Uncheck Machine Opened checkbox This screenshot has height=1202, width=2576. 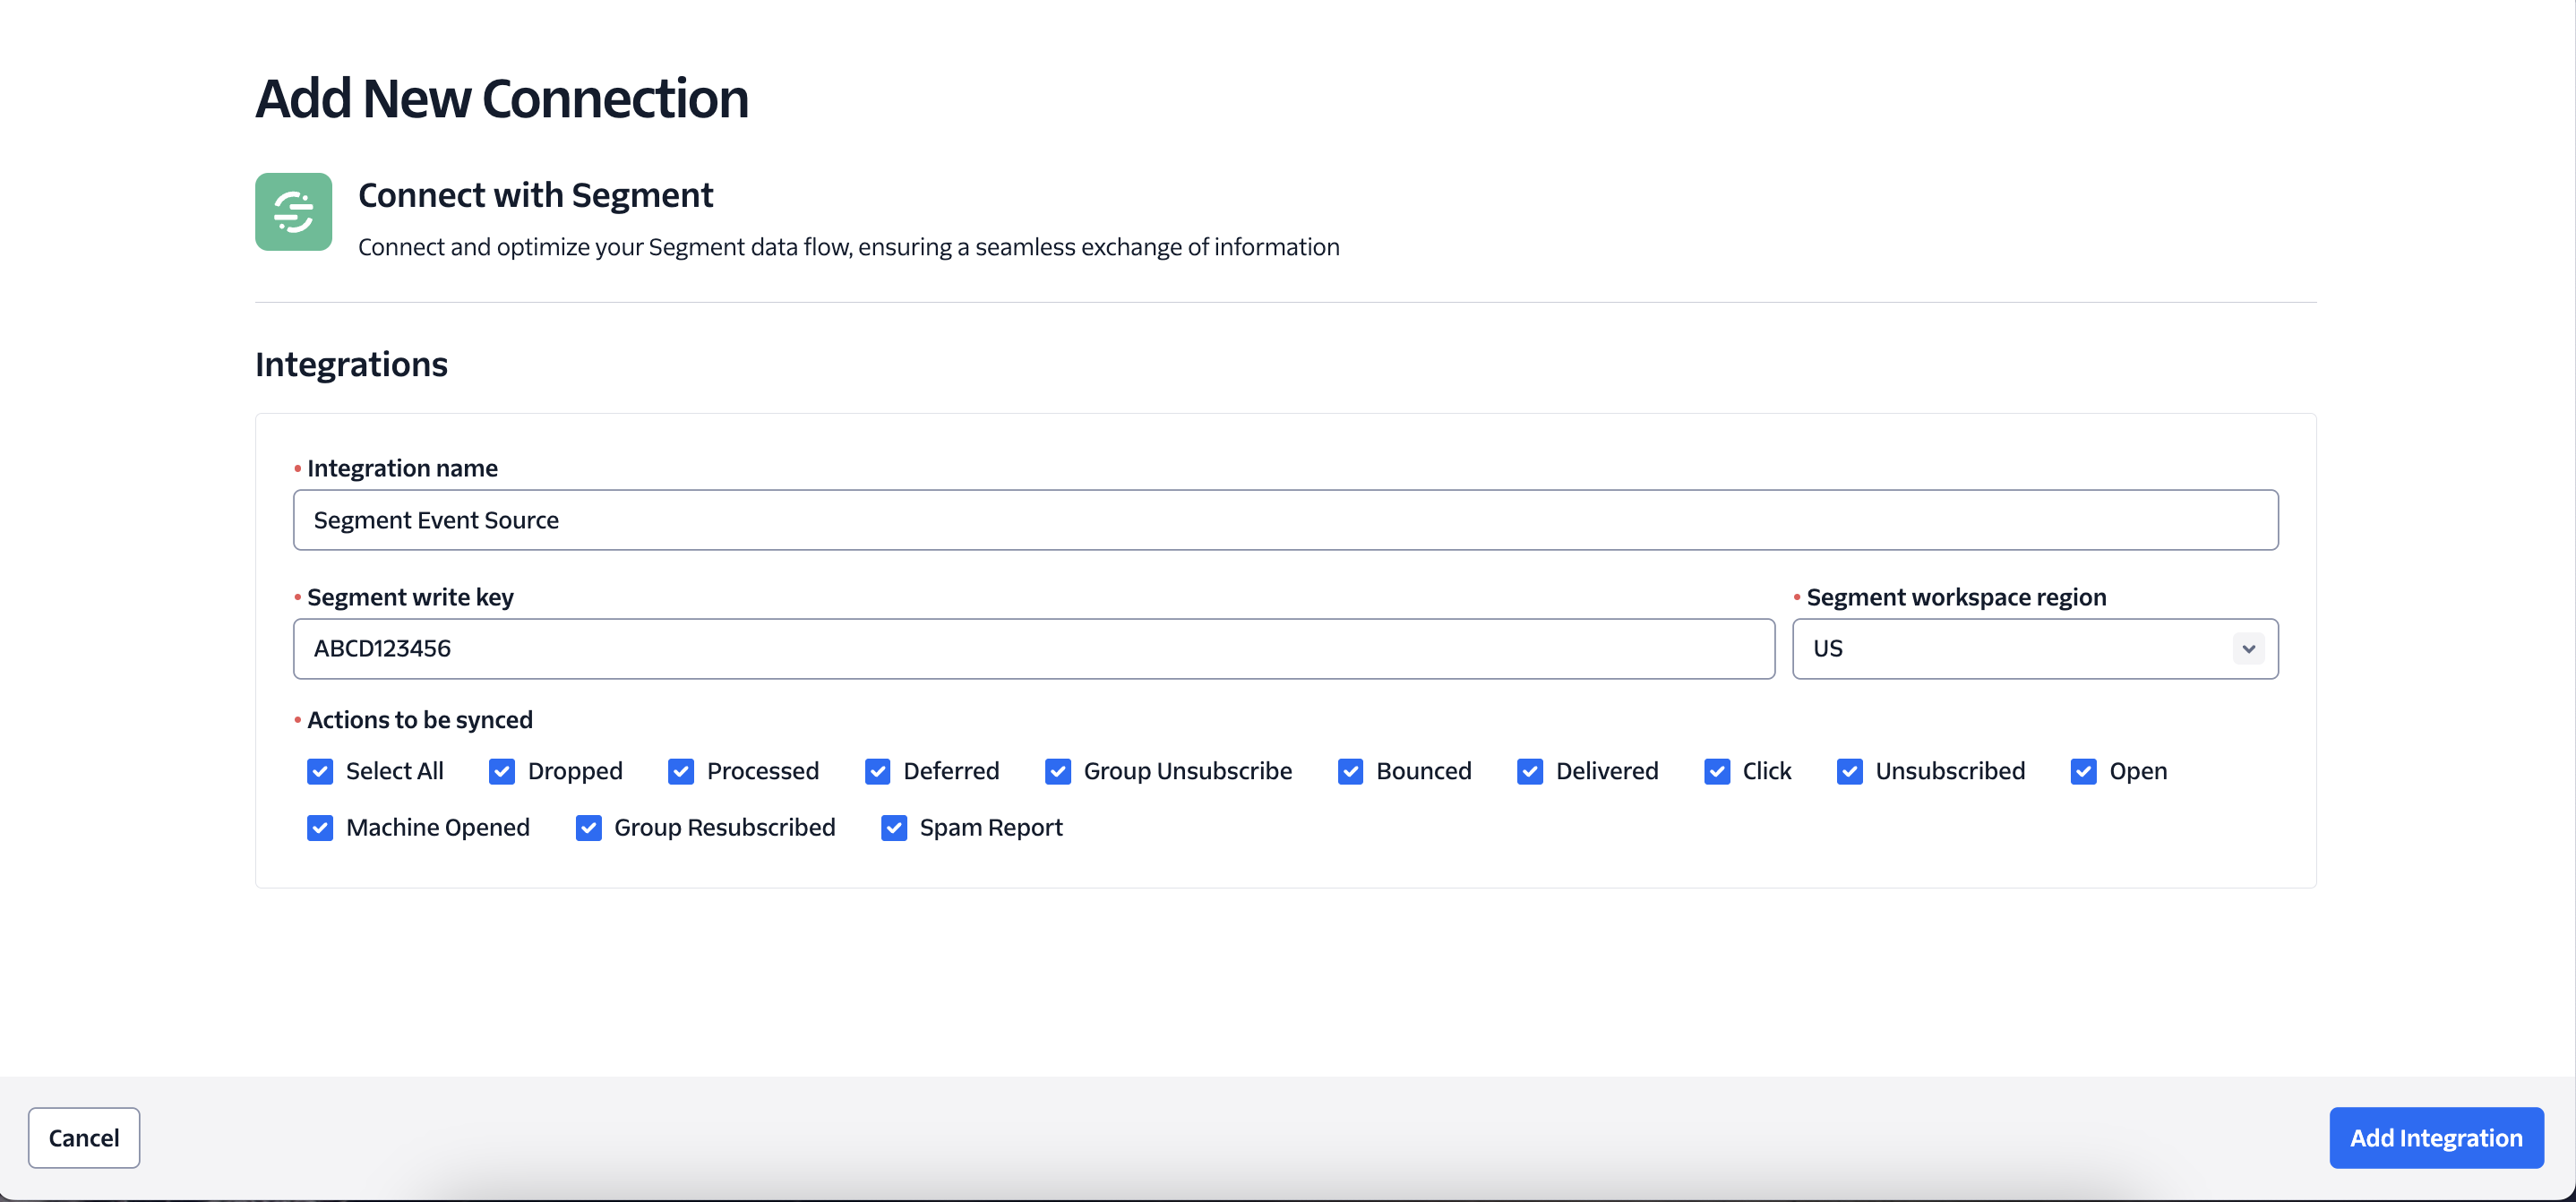click(320, 828)
